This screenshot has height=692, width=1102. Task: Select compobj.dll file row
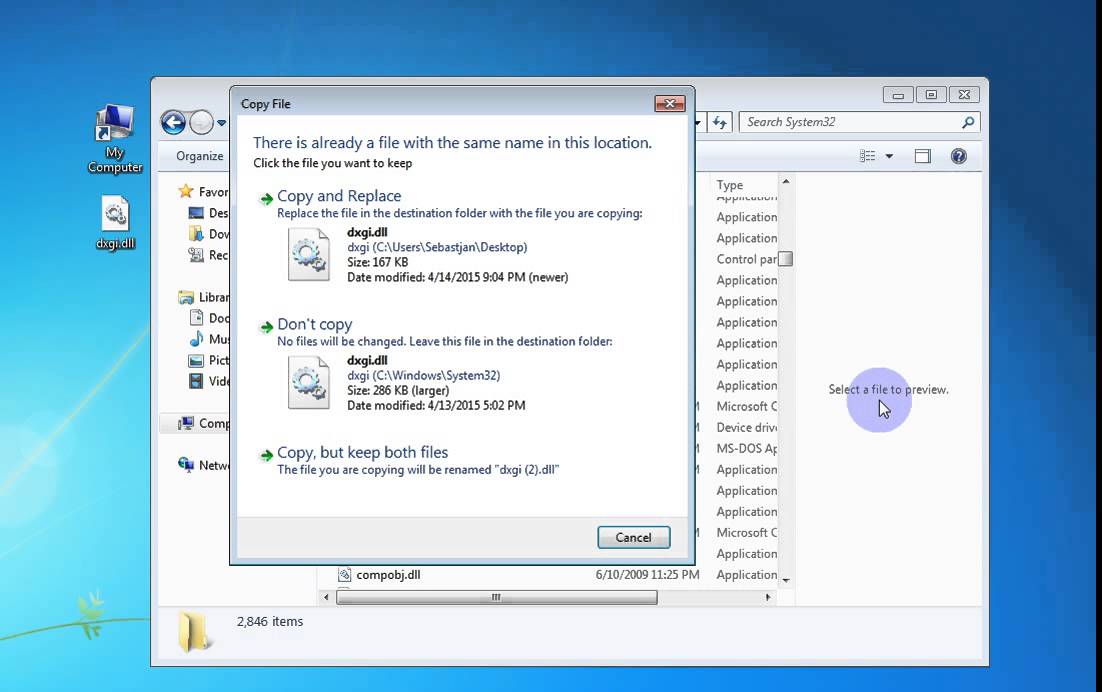[x=557, y=575]
